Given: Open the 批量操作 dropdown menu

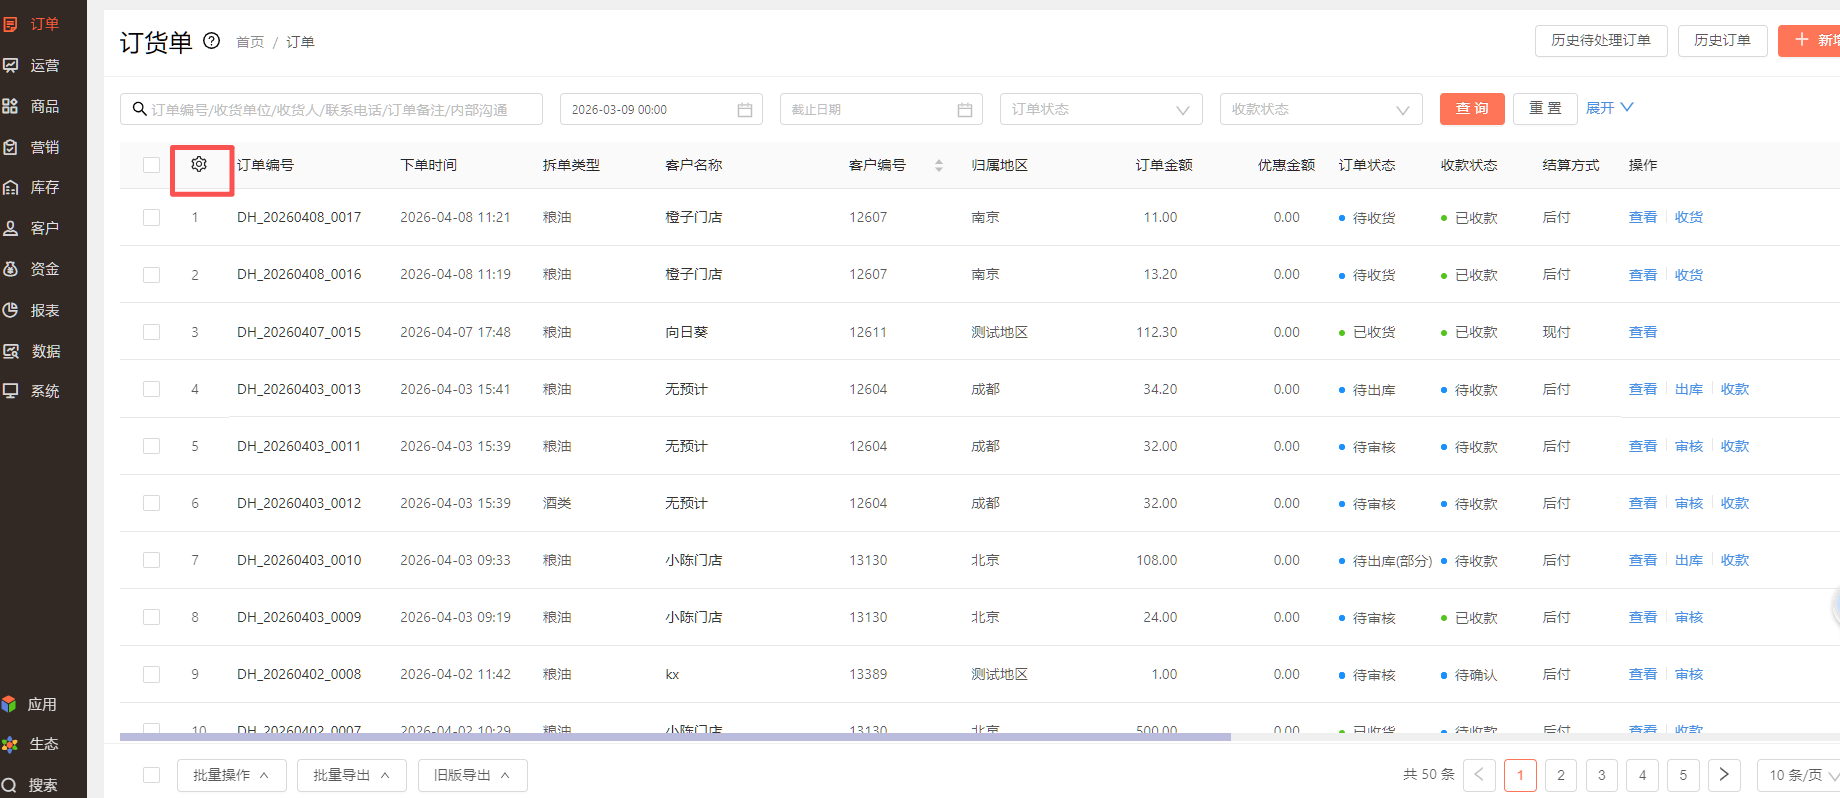Looking at the screenshot, I should click(232, 775).
